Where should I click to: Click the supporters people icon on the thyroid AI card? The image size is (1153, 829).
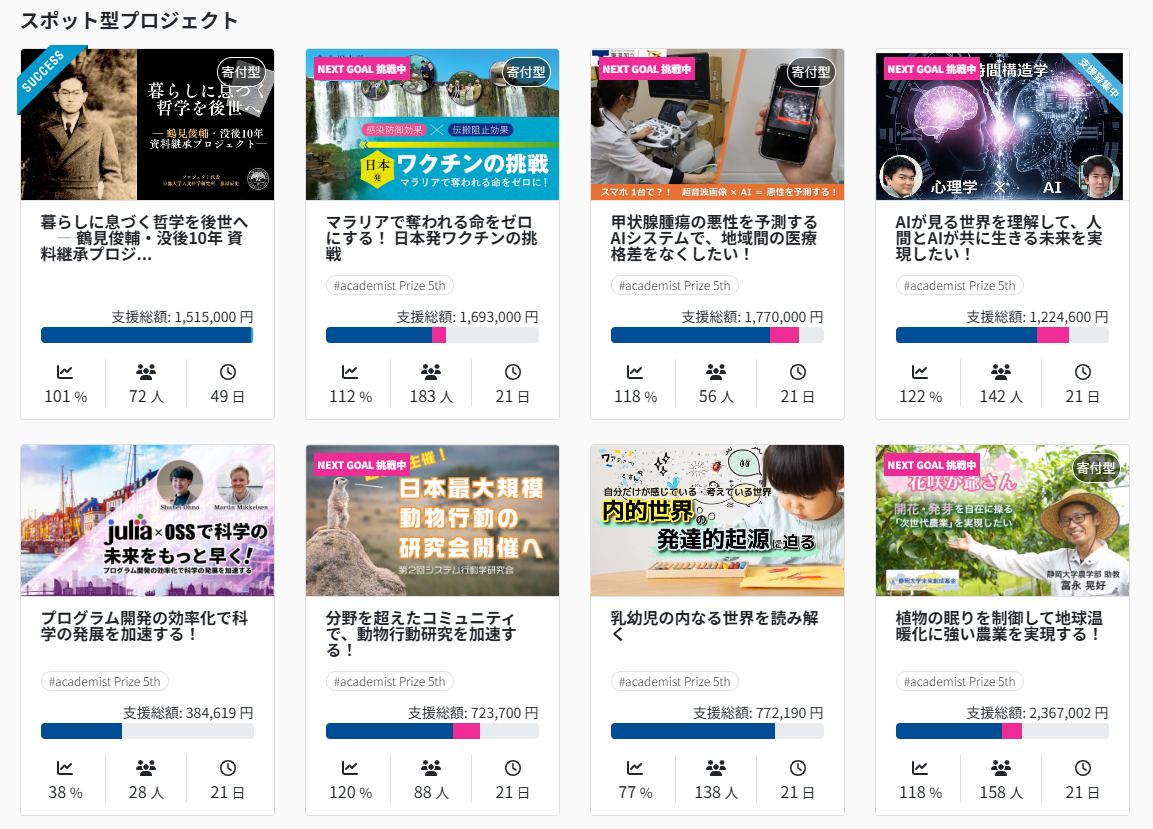click(716, 372)
